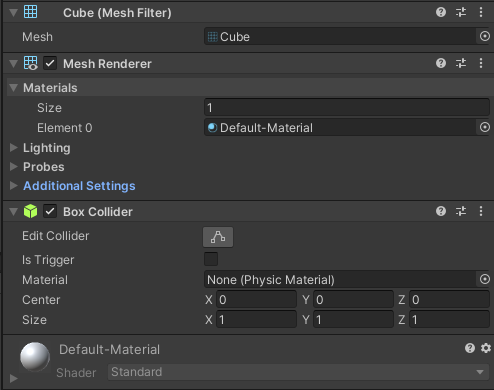Open help for Default-Material
Viewport: 494px width, 390px height.
pos(470,348)
